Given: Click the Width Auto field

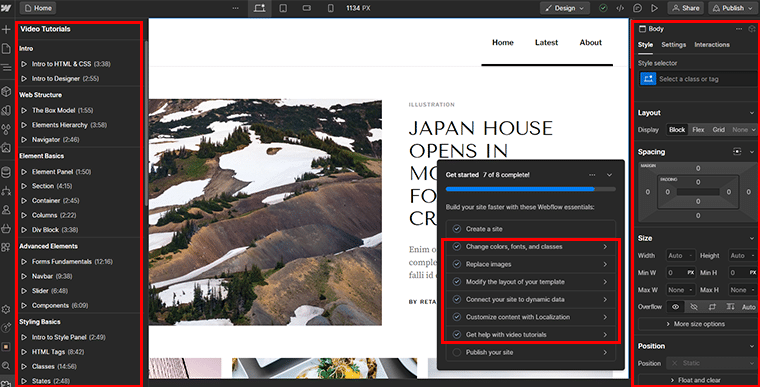Looking at the screenshot, I should (681, 256).
